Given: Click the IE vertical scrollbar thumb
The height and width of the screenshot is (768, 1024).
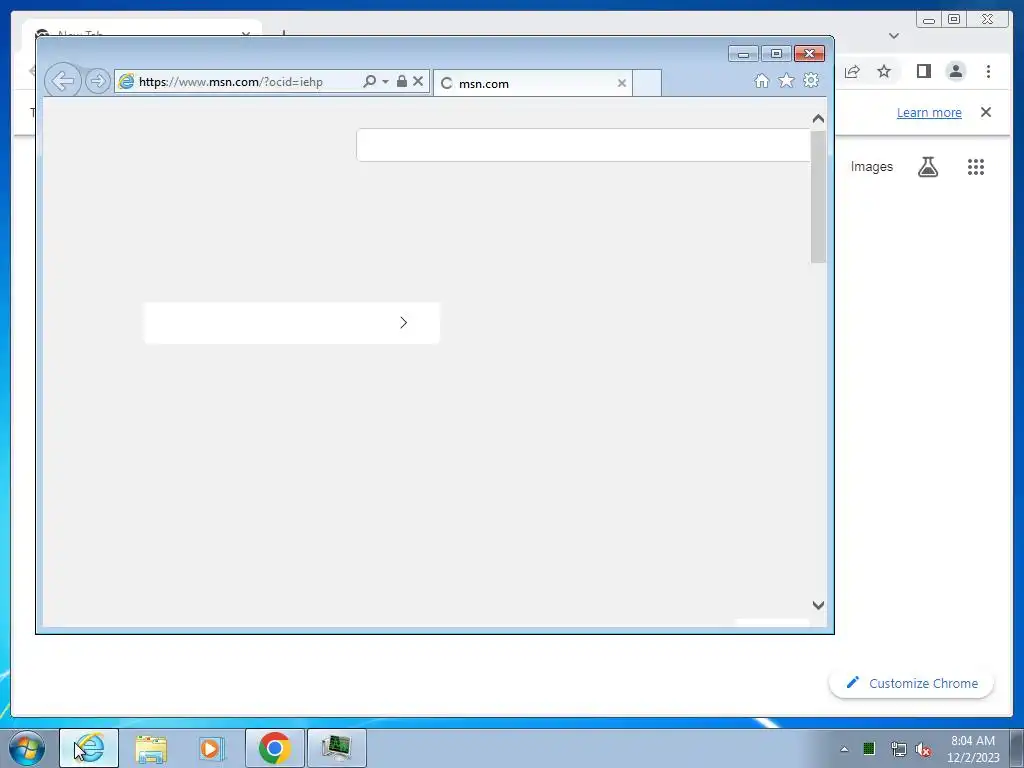Looking at the screenshot, I should [x=818, y=197].
